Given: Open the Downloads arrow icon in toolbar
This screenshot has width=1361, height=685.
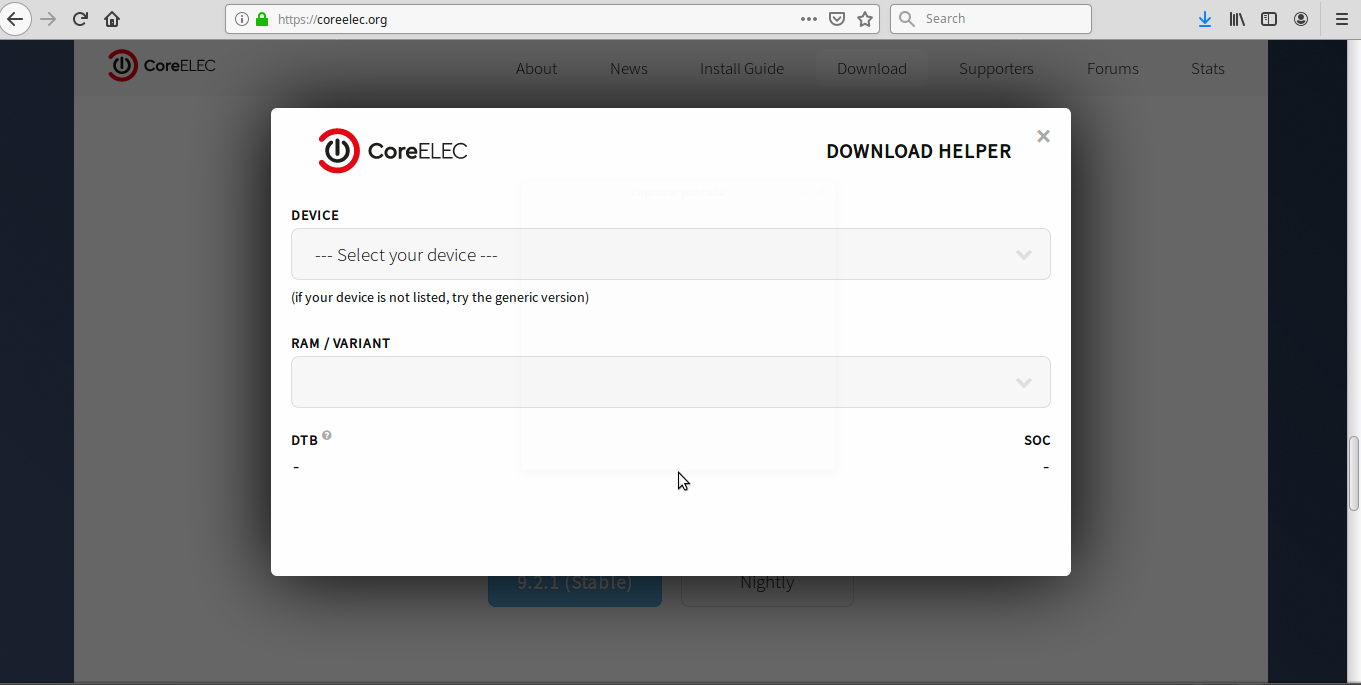Looking at the screenshot, I should (1205, 19).
